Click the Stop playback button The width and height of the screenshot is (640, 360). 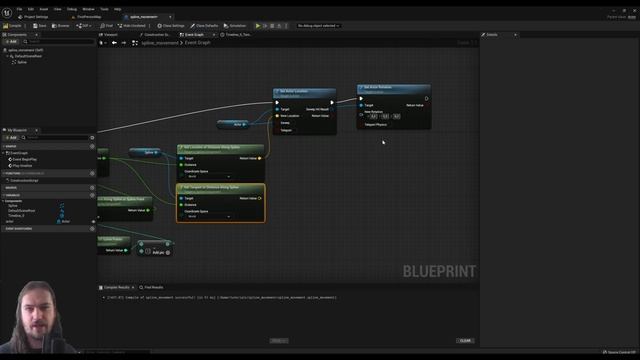[272, 26]
